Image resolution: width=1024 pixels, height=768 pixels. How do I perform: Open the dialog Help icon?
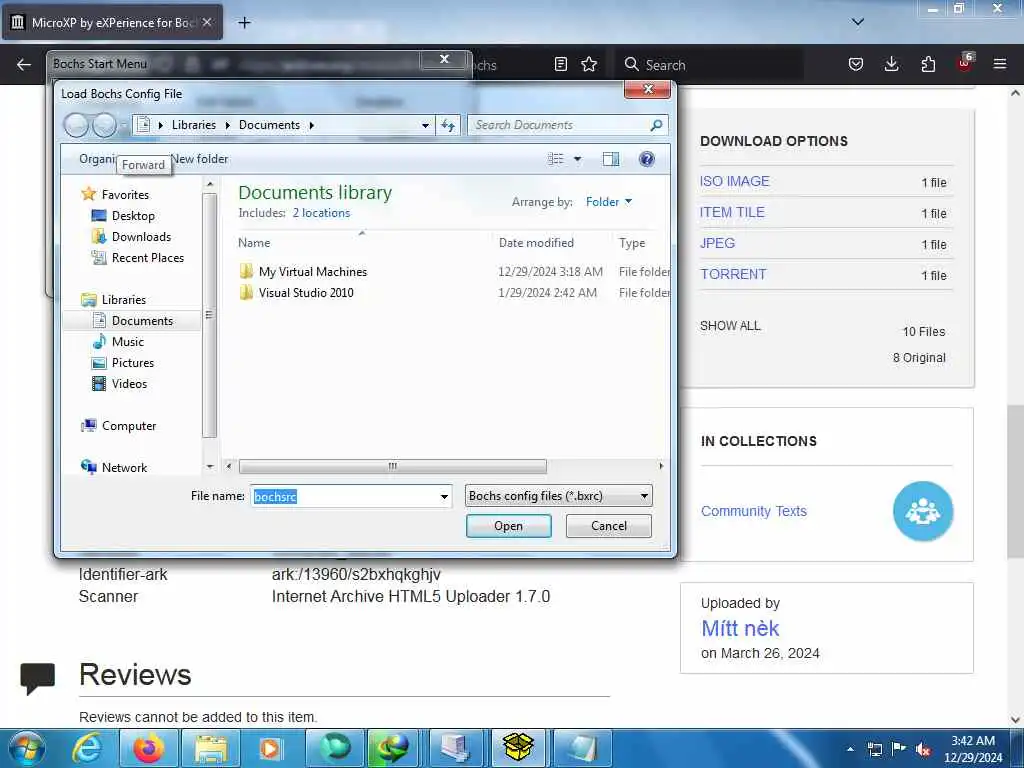pos(647,159)
